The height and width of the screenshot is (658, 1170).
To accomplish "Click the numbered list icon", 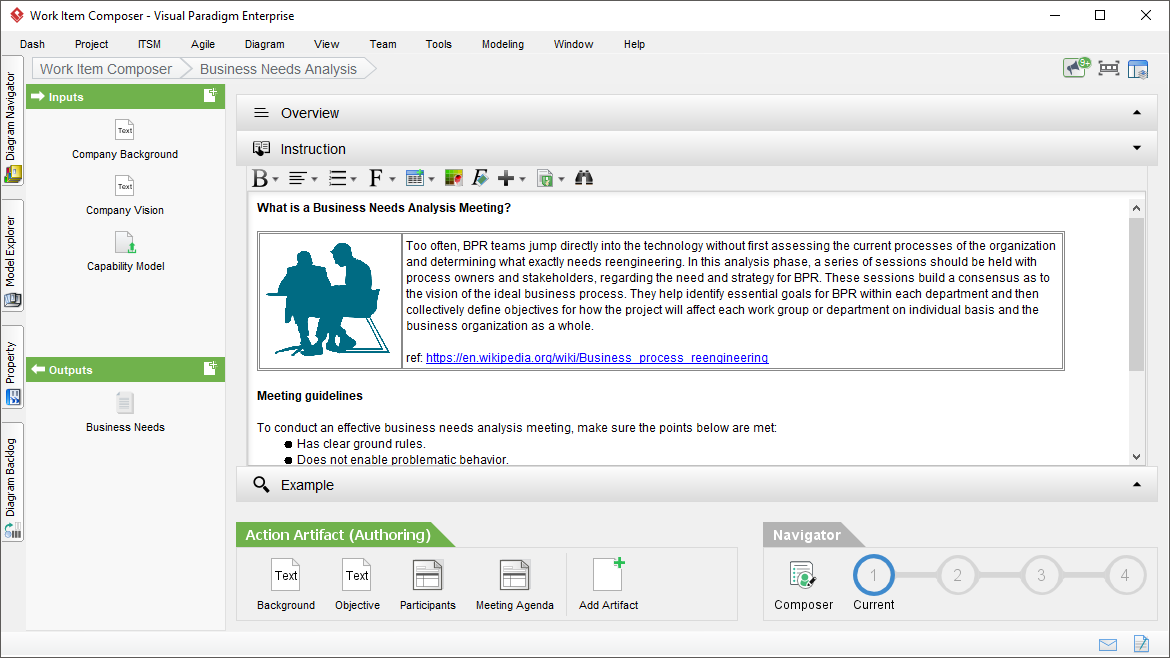I will (337, 178).
